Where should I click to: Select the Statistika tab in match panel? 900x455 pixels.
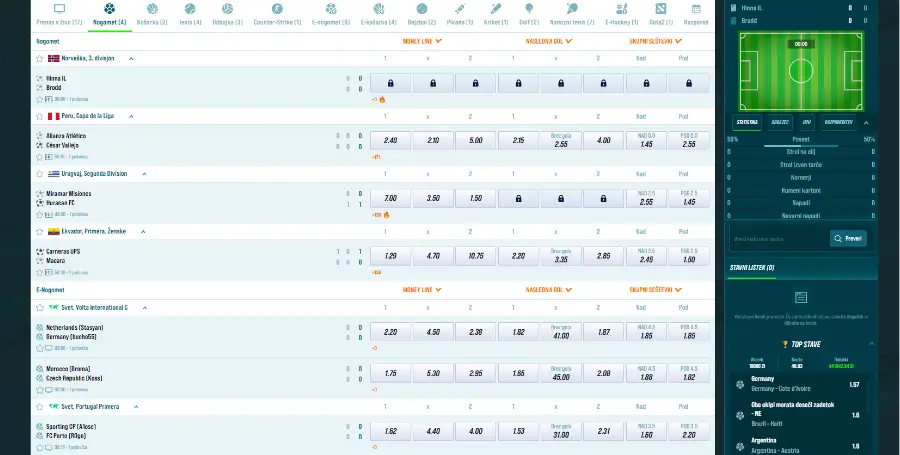pos(747,122)
